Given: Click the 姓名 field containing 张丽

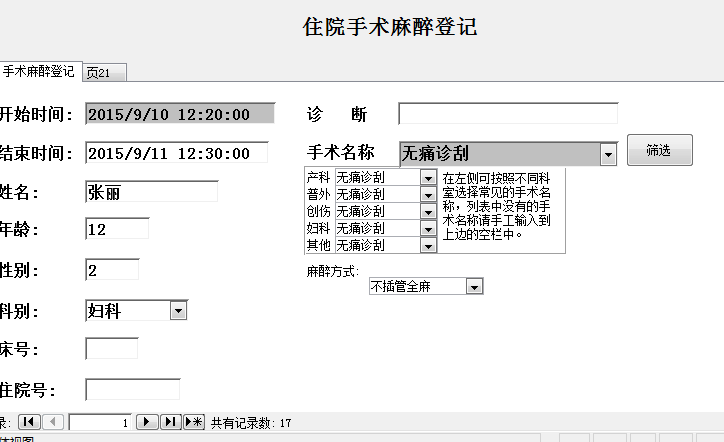Looking at the screenshot, I should [x=152, y=192].
